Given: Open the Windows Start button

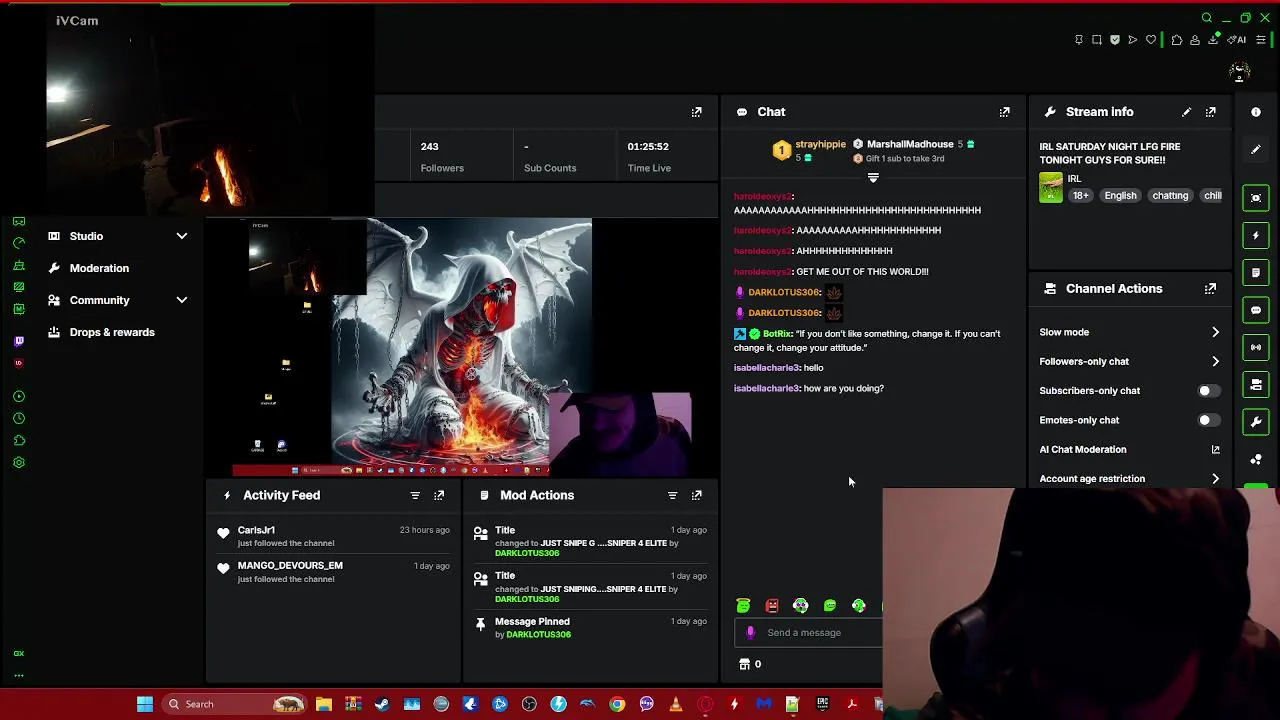Looking at the screenshot, I should click(145, 705).
